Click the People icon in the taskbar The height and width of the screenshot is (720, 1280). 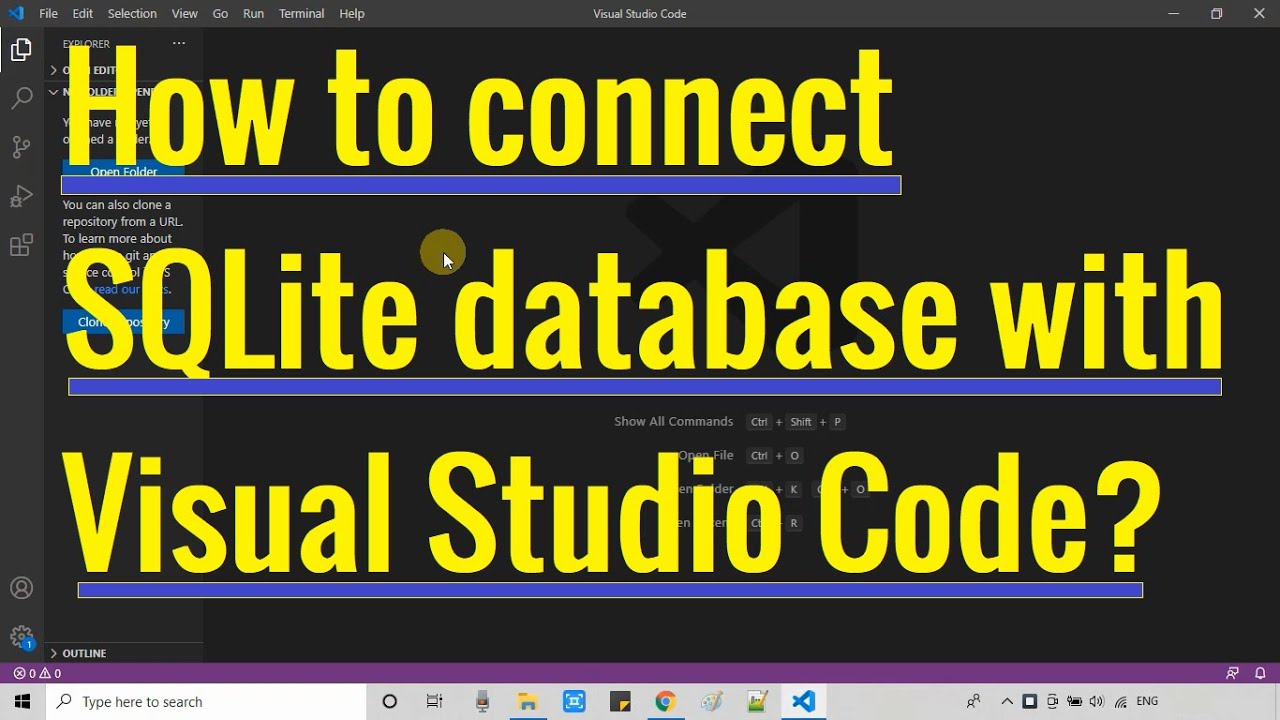(x=973, y=702)
